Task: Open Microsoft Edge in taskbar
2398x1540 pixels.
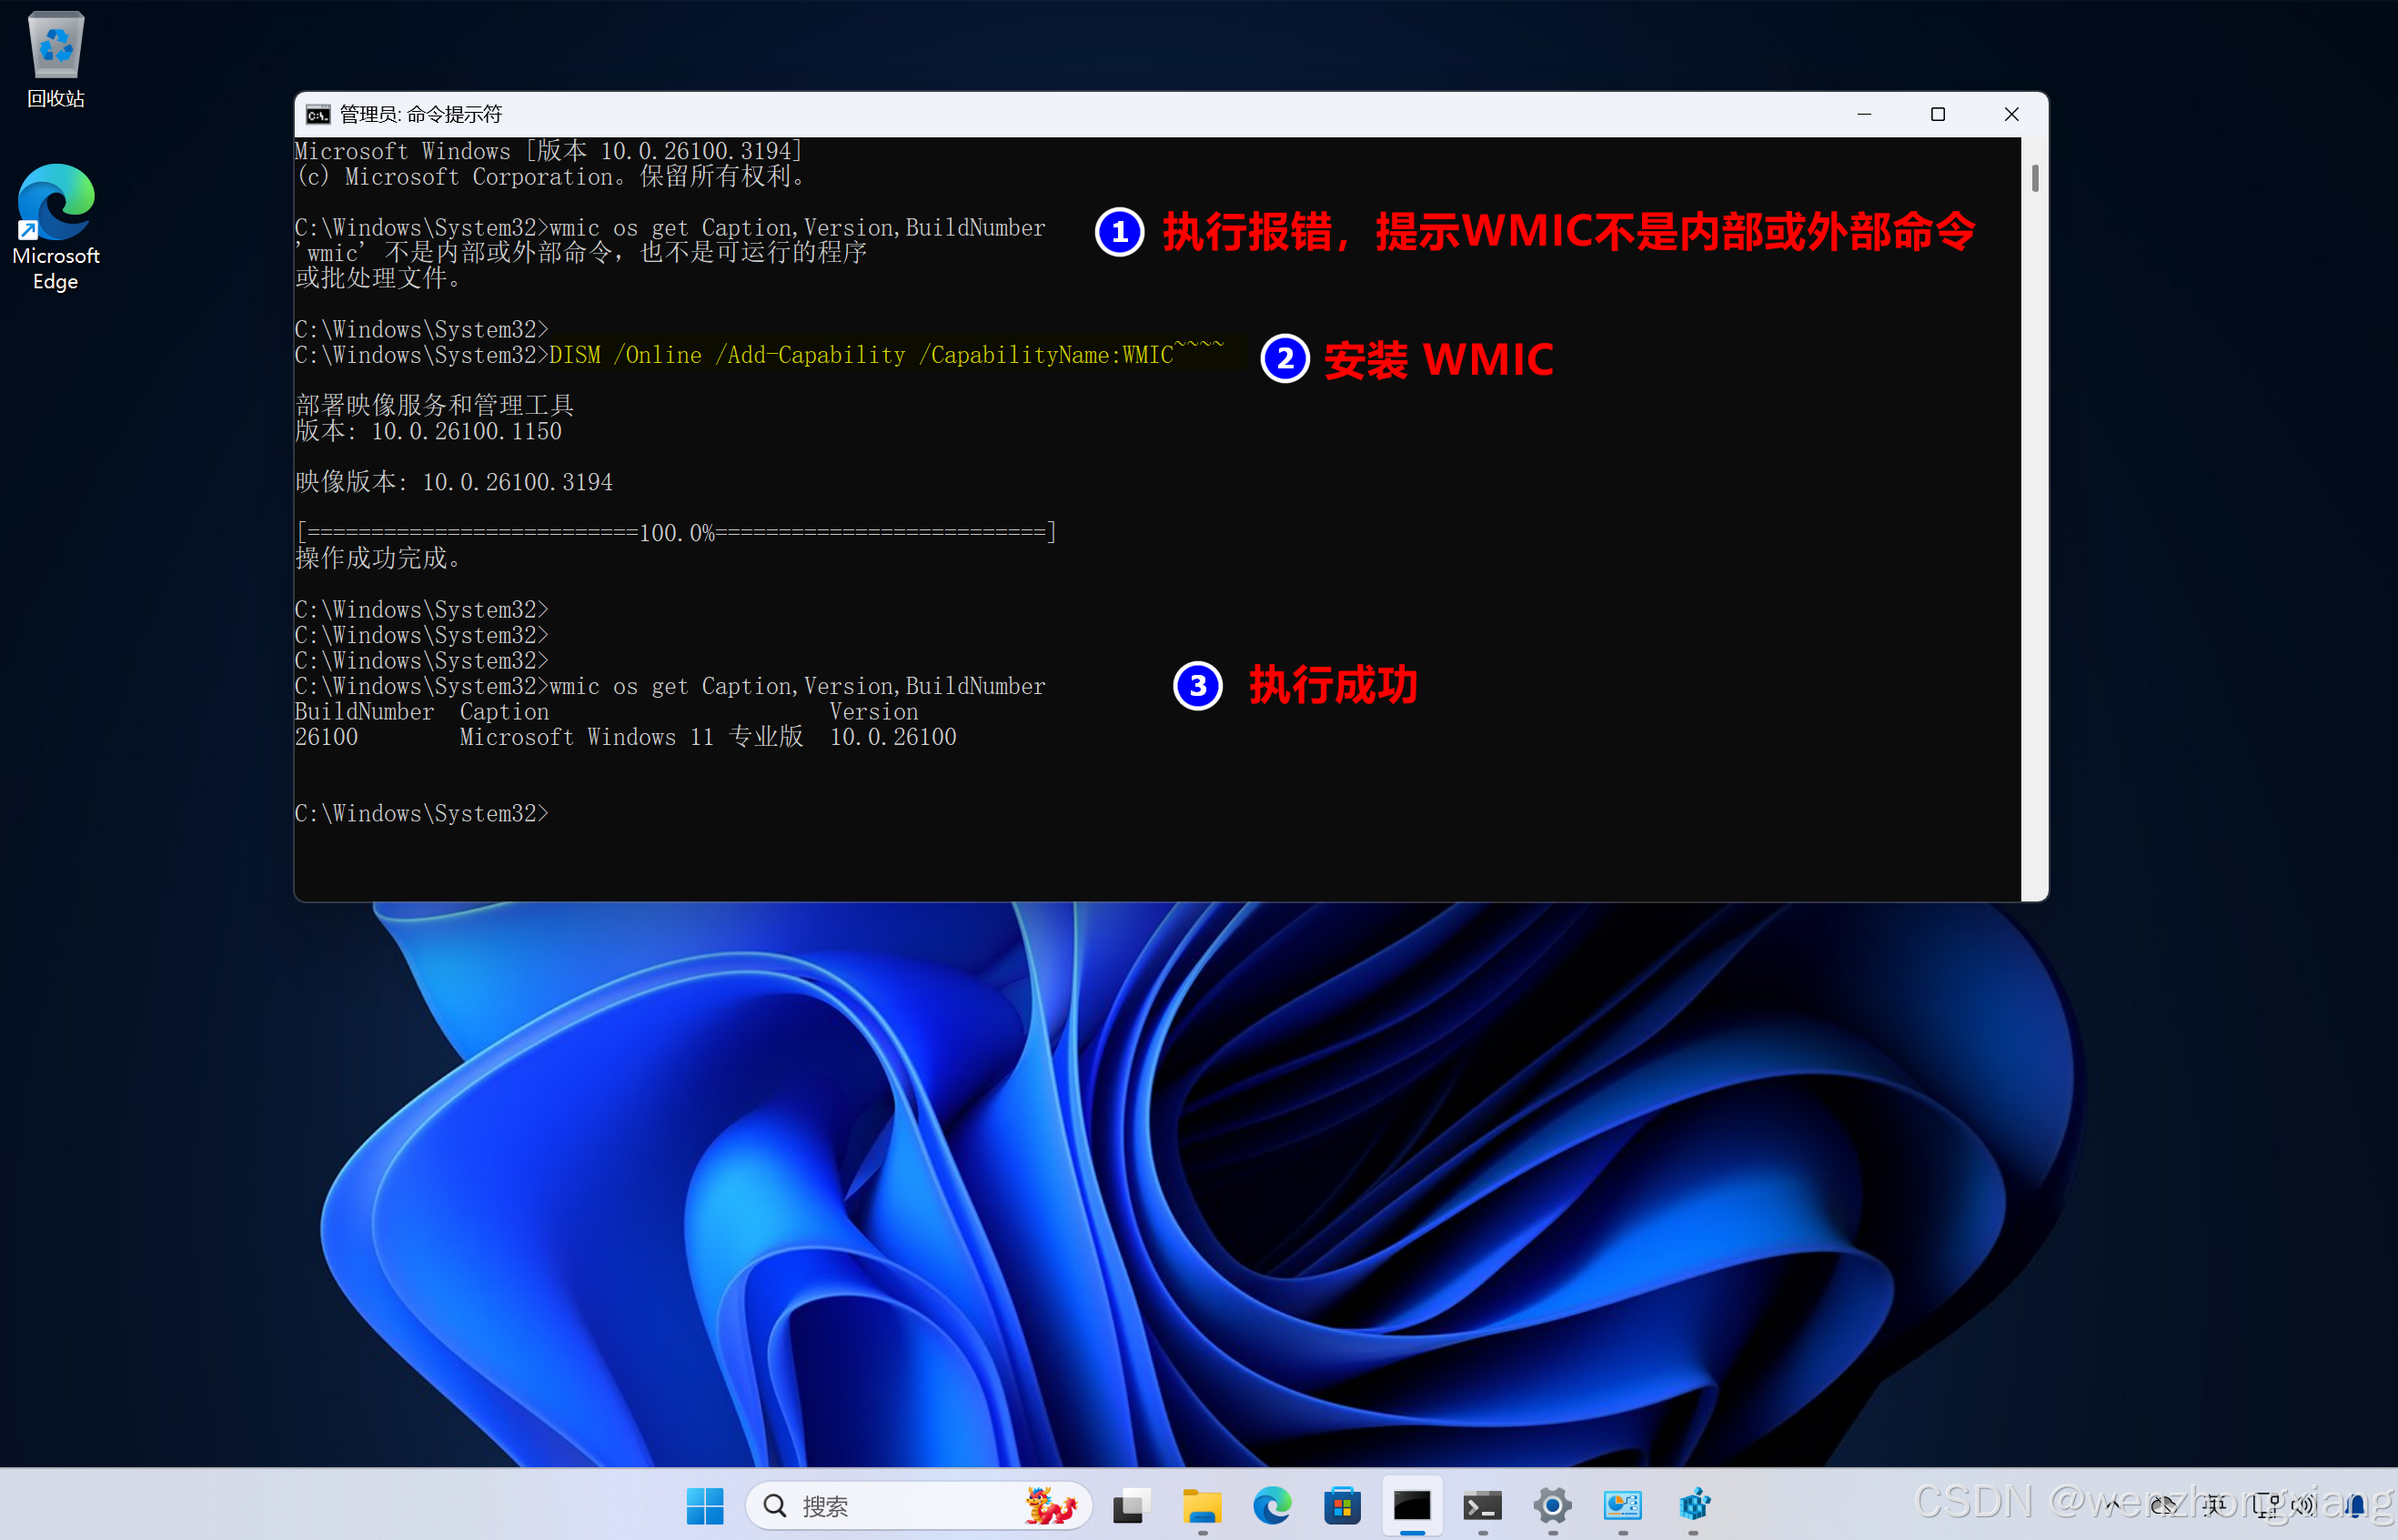Action: point(1272,1506)
